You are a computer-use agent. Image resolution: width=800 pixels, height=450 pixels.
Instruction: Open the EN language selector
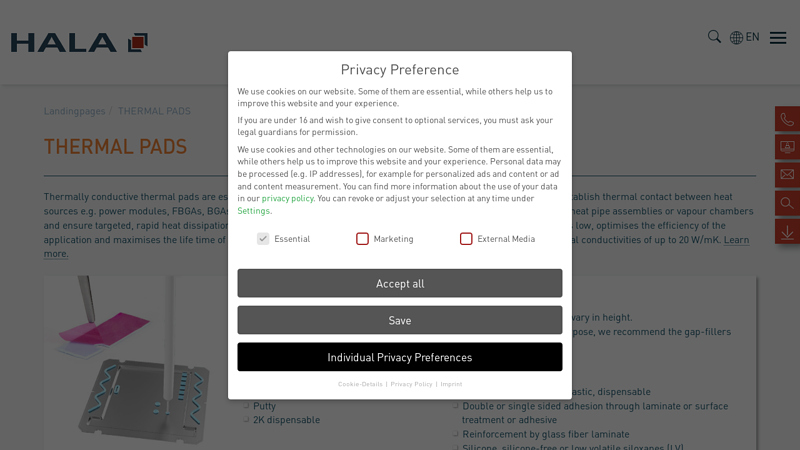pyautogui.click(x=752, y=38)
